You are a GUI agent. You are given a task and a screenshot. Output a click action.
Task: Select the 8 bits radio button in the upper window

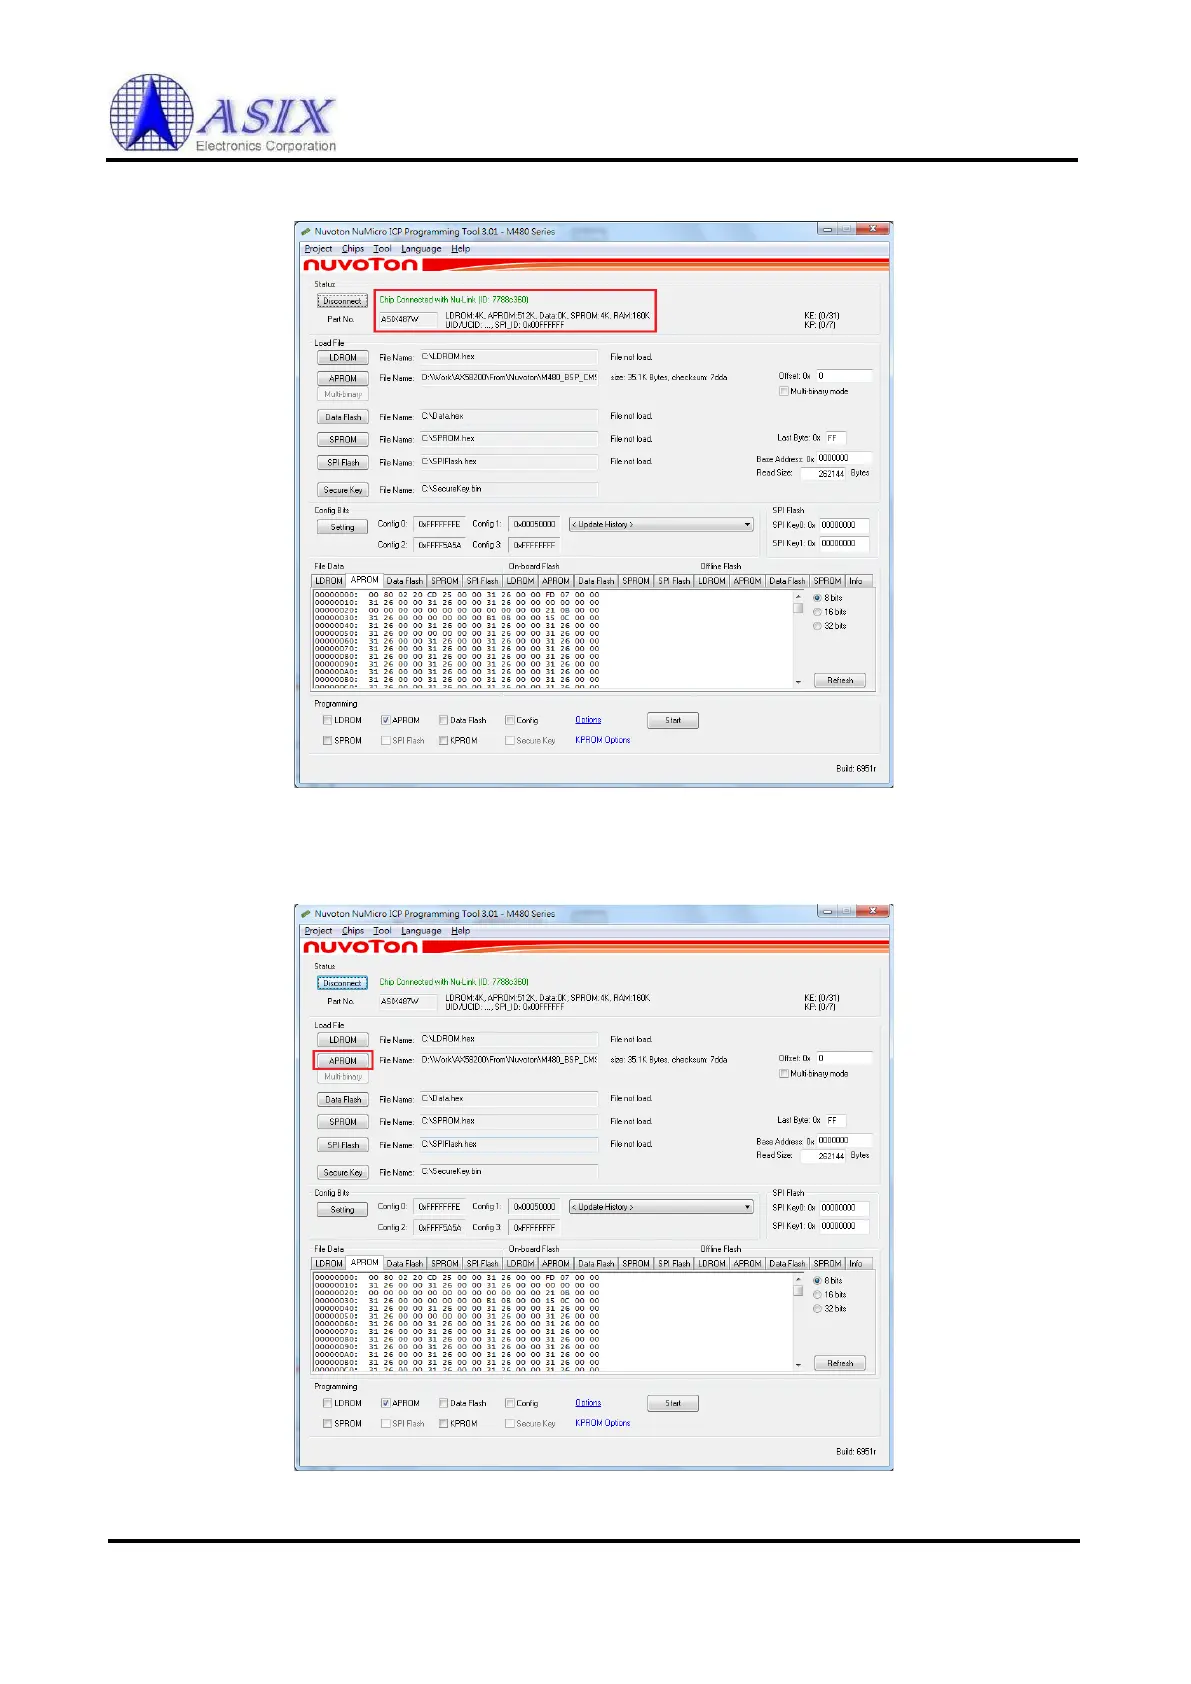coord(817,598)
